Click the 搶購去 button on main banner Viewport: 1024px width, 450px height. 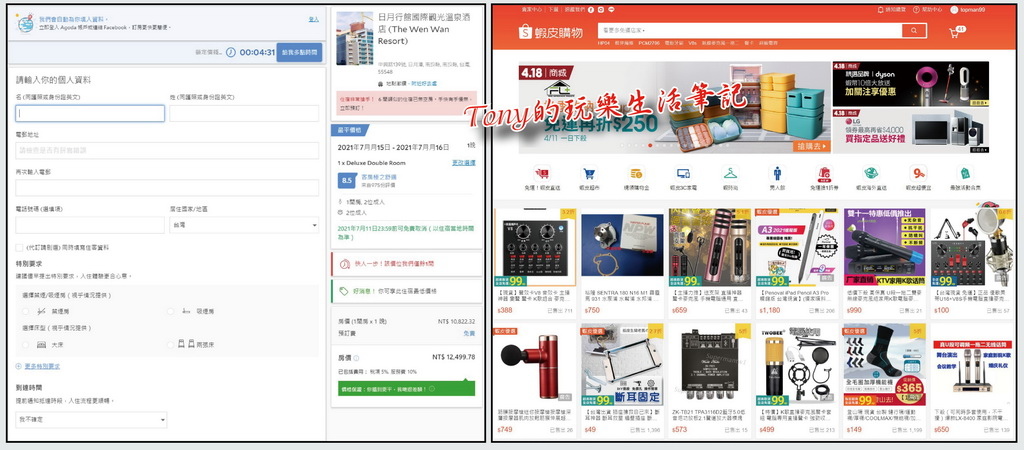[x=812, y=146]
